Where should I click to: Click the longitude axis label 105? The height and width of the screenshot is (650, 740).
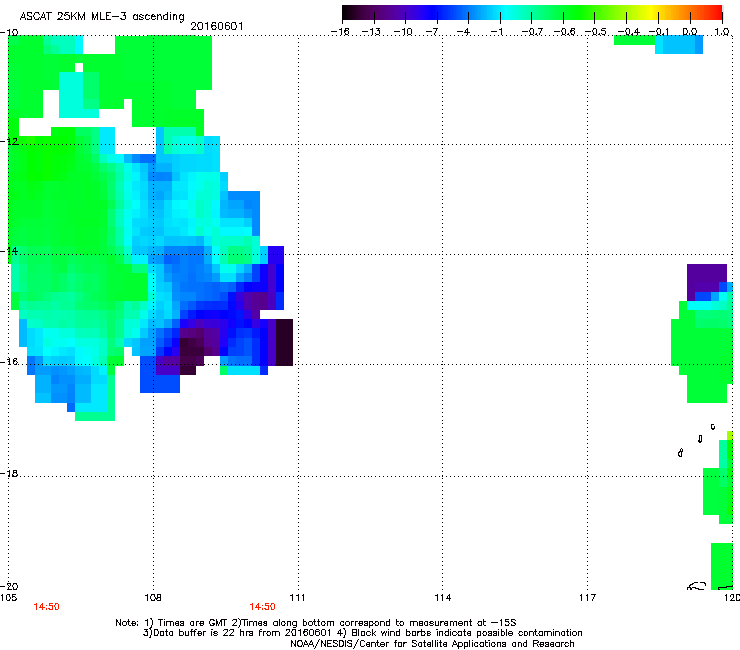pyautogui.click(x=8, y=598)
